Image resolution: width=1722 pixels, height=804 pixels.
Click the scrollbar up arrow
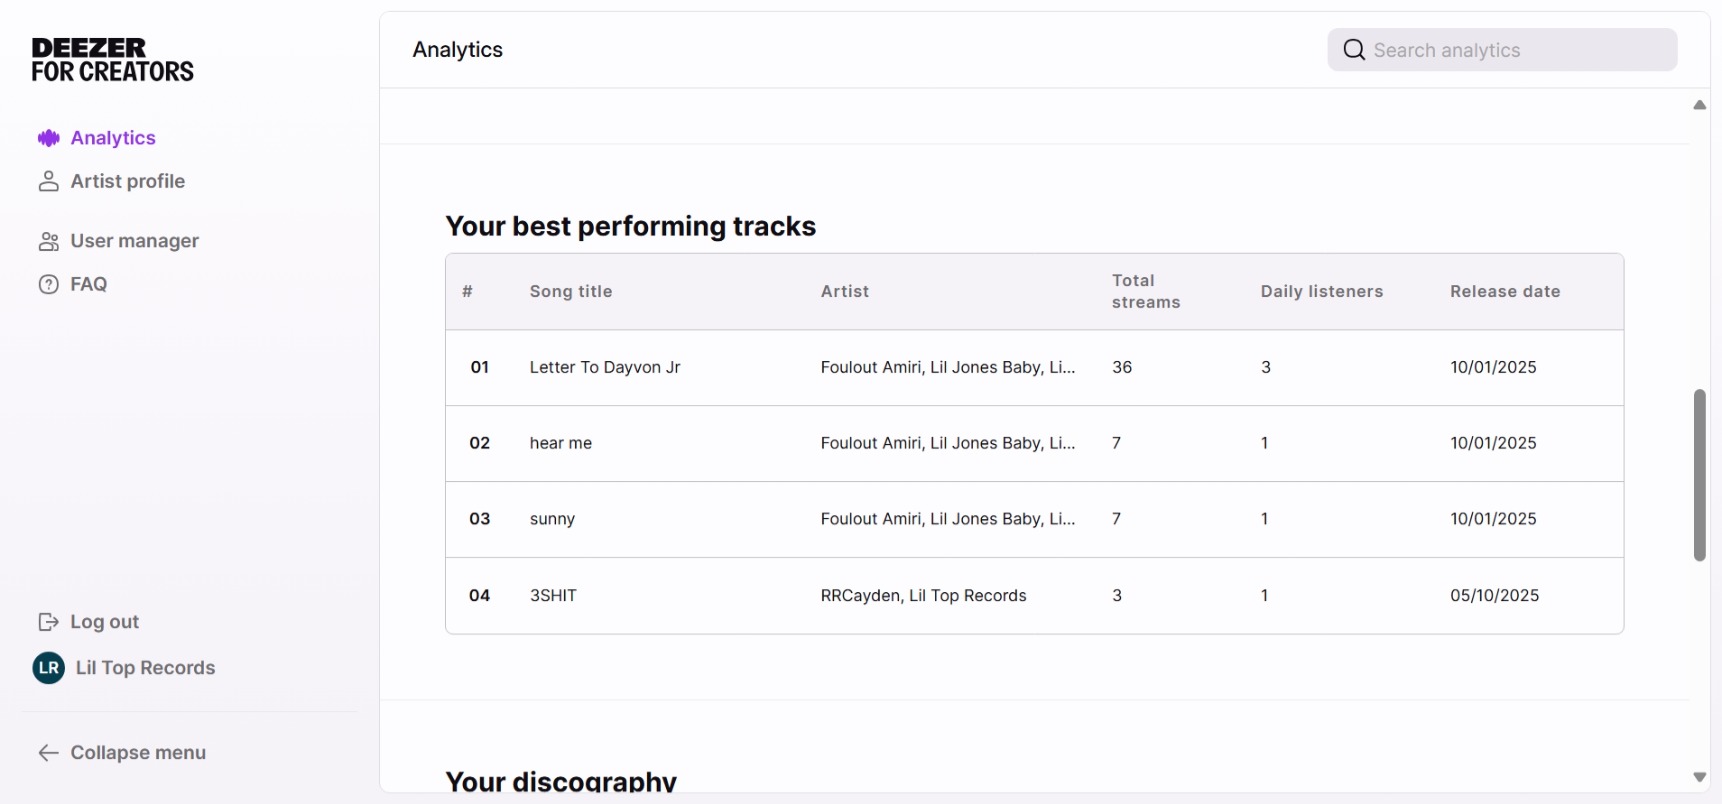(x=1699, y=105)
